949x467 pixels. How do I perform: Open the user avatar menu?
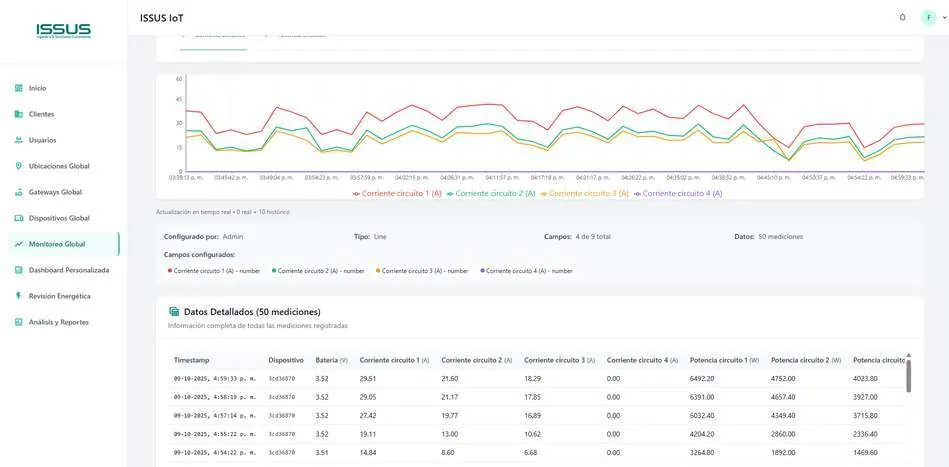click(928, 18)
